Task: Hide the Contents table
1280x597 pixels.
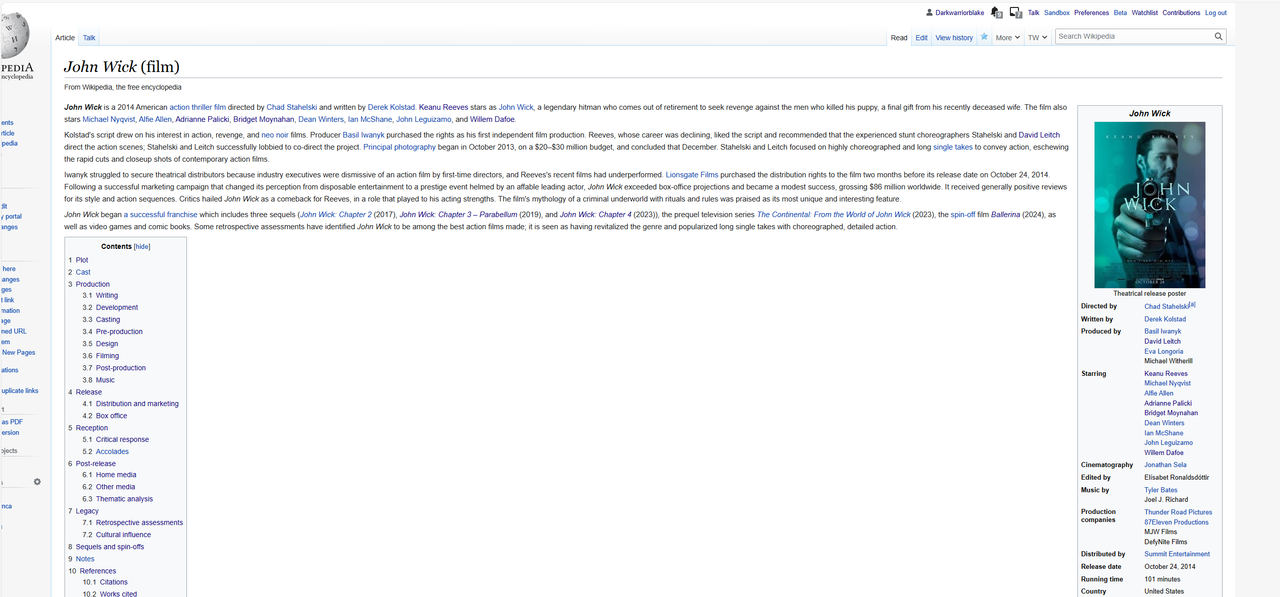Action: 142,246
